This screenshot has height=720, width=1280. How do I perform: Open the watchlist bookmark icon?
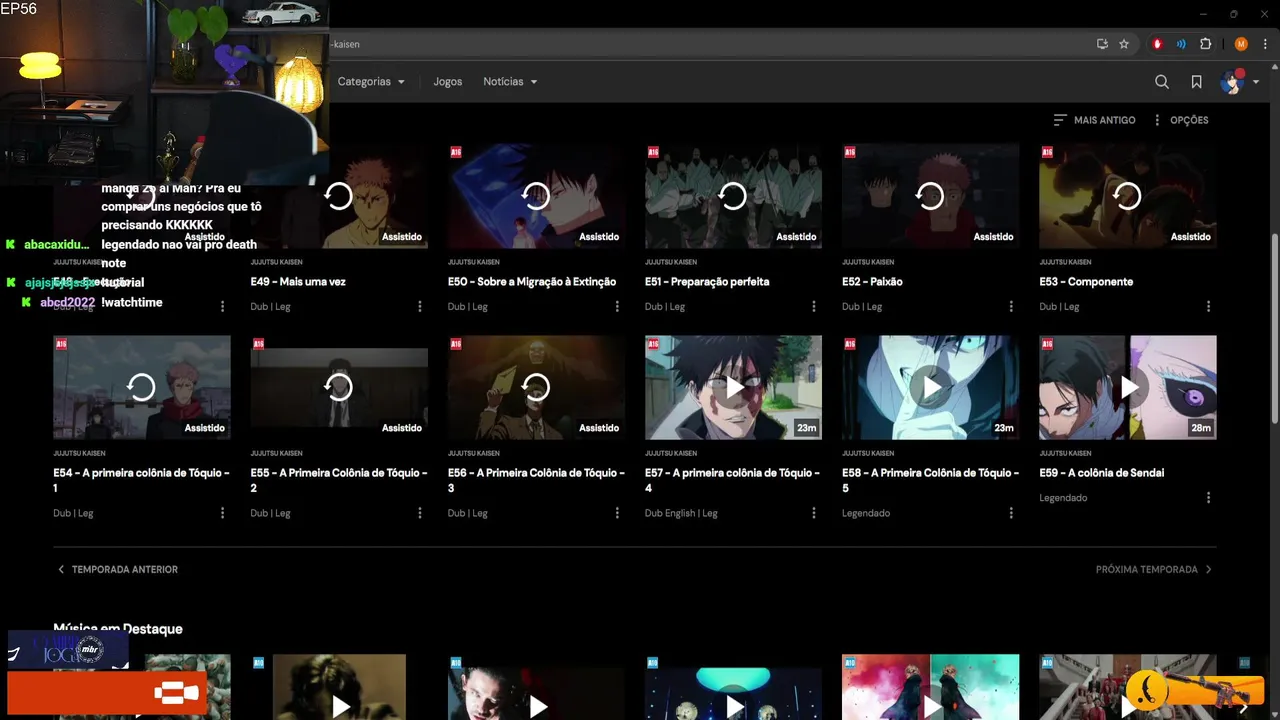coord(1196,82)
